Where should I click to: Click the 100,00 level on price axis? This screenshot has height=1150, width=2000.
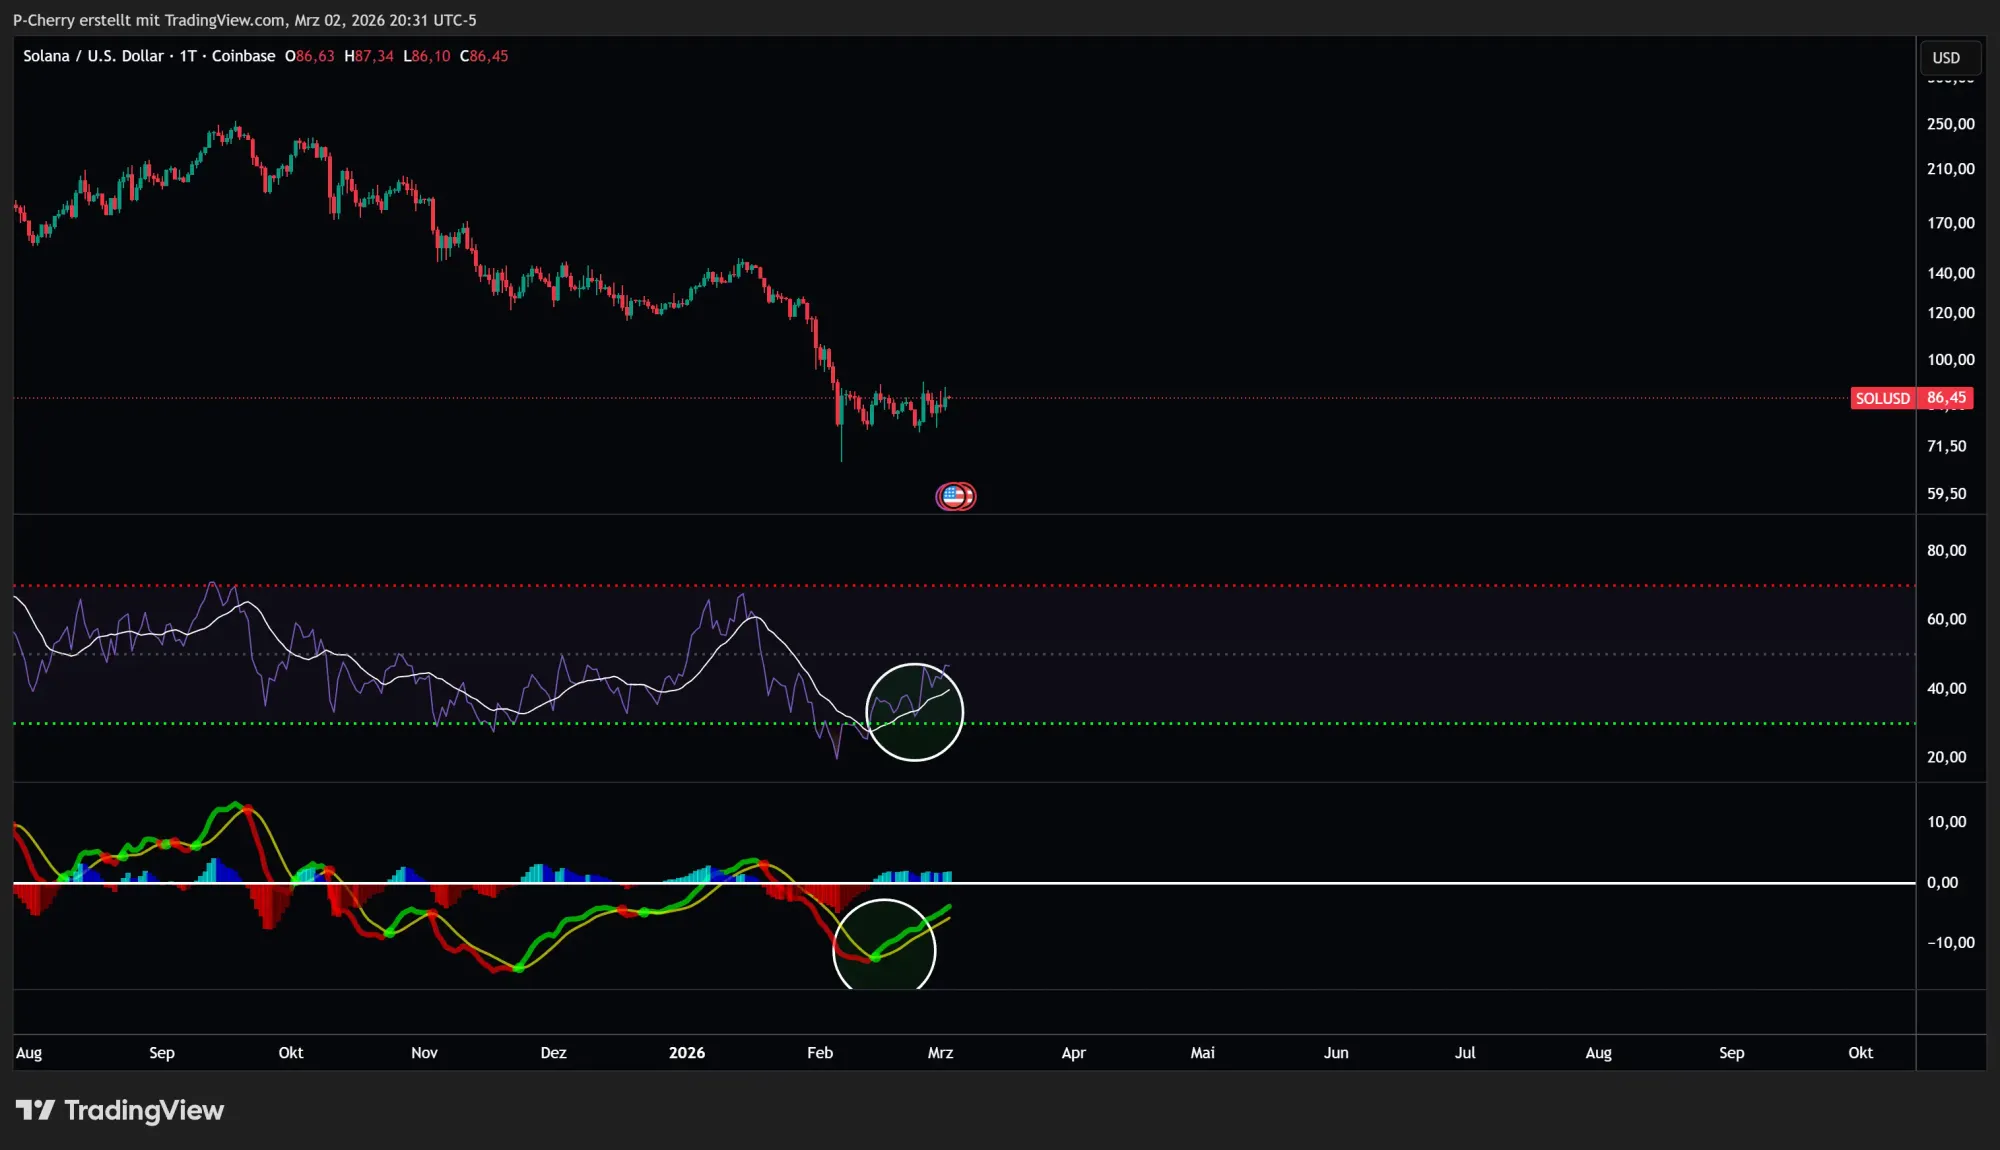(1950, 360)
